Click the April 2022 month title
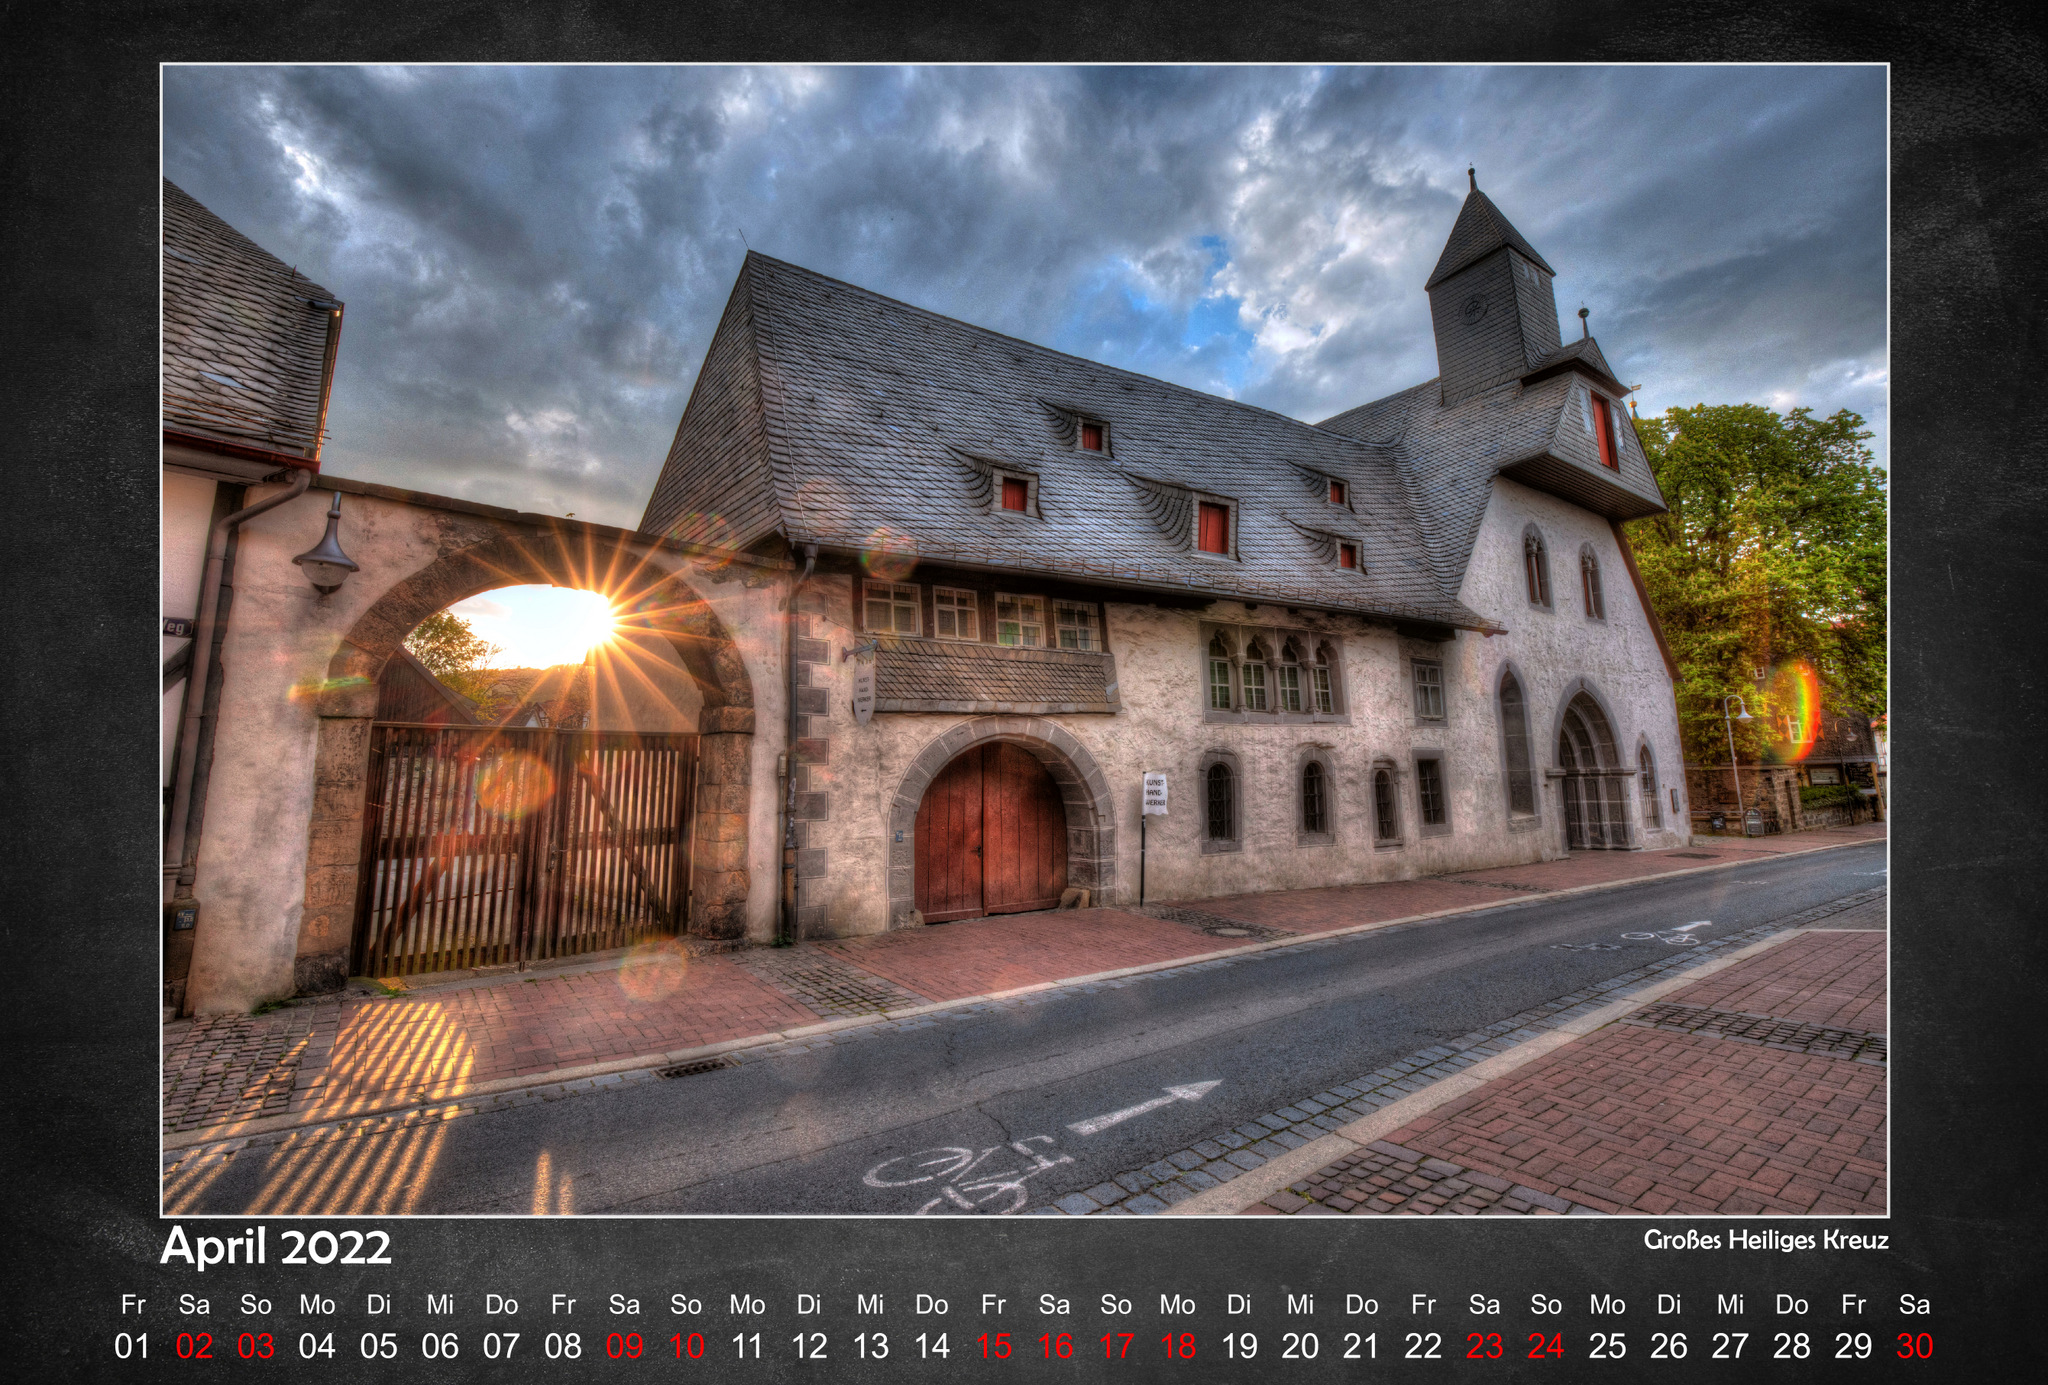 [x=276, y=1247]
